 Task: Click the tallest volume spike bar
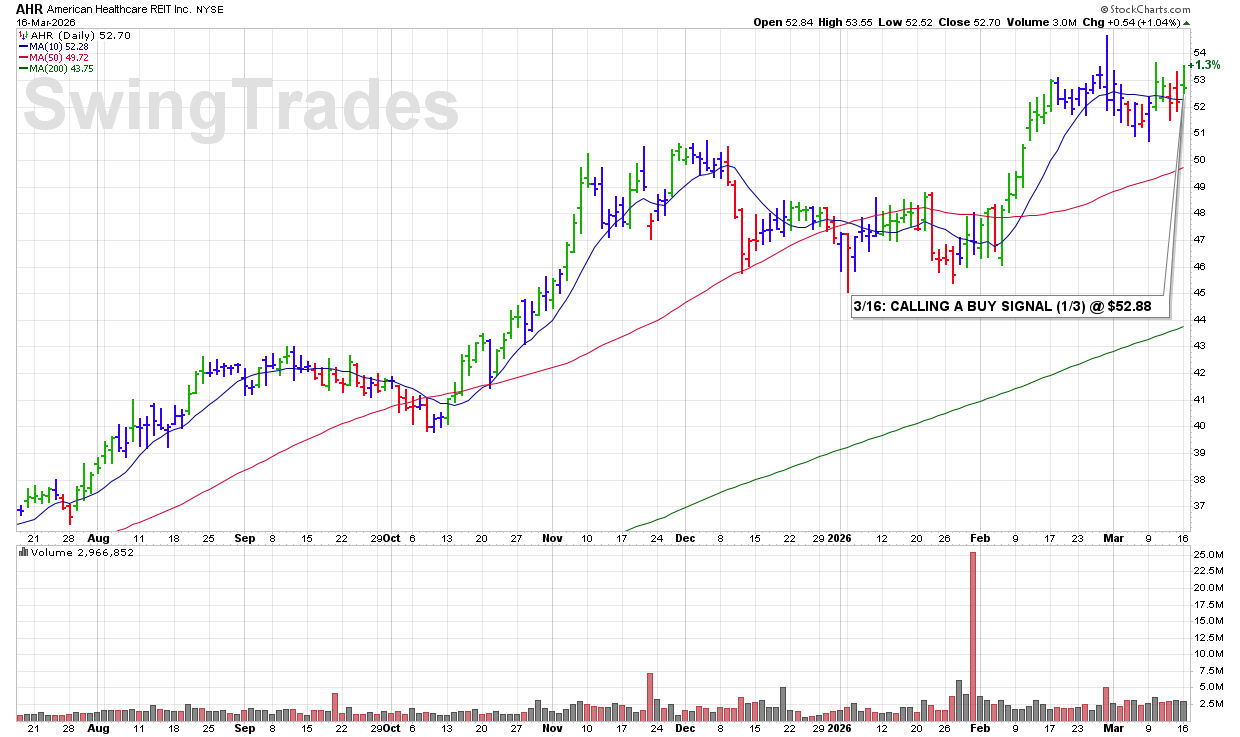coord(972,635)
